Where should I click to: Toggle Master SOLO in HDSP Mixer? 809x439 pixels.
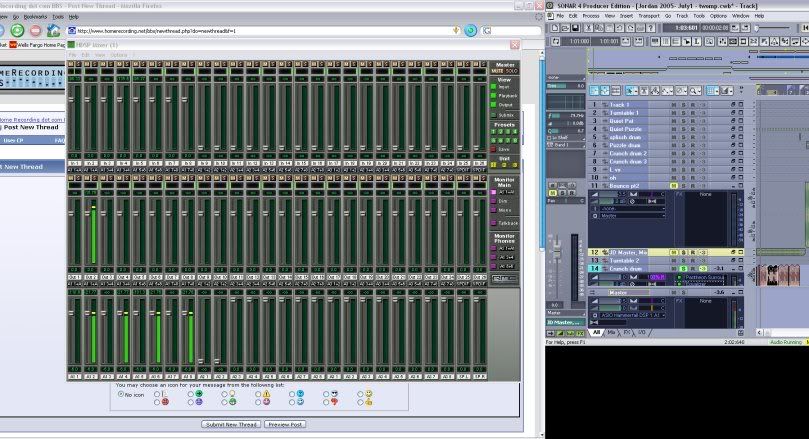pos(512,71)
